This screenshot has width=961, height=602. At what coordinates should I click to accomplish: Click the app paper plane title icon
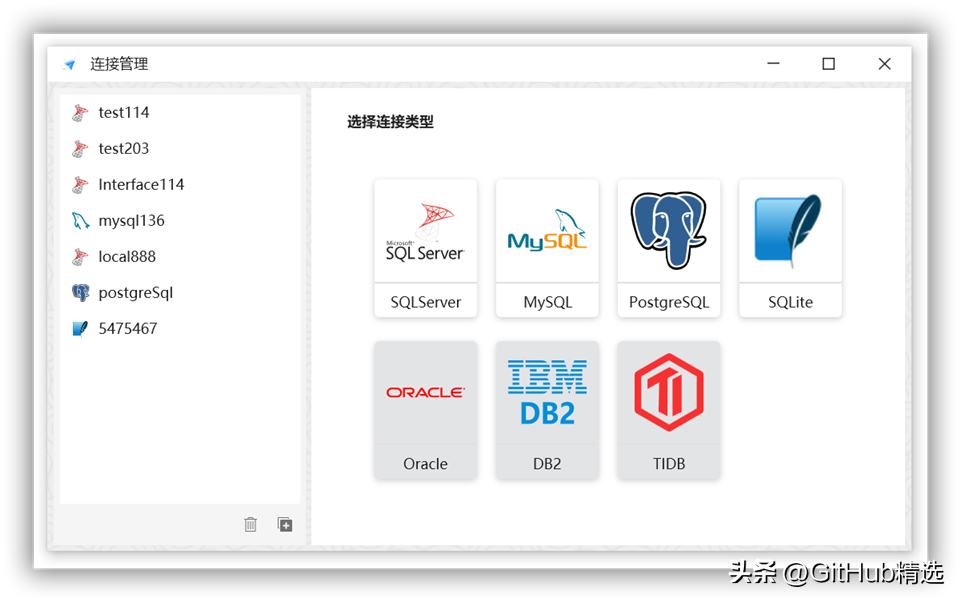[69, 64]
